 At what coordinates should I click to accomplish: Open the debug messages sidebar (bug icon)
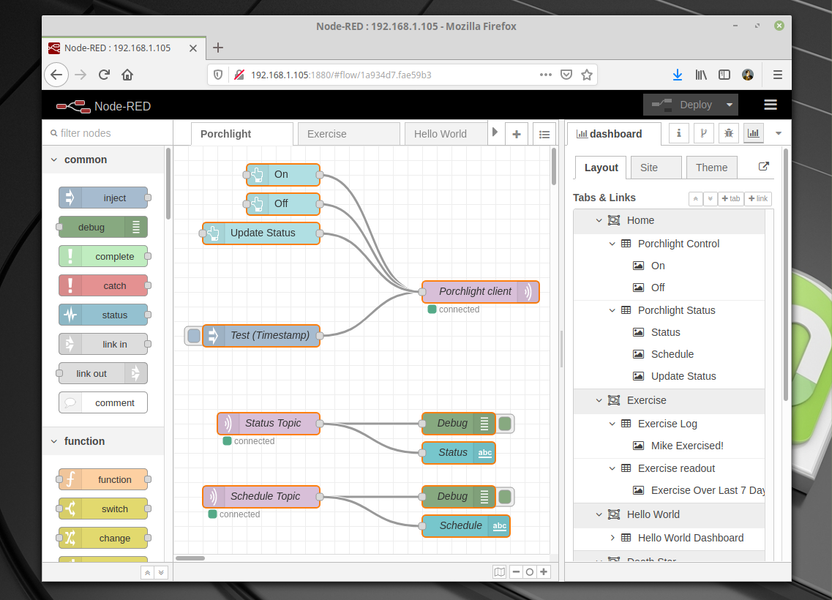[x=729, y=133]
